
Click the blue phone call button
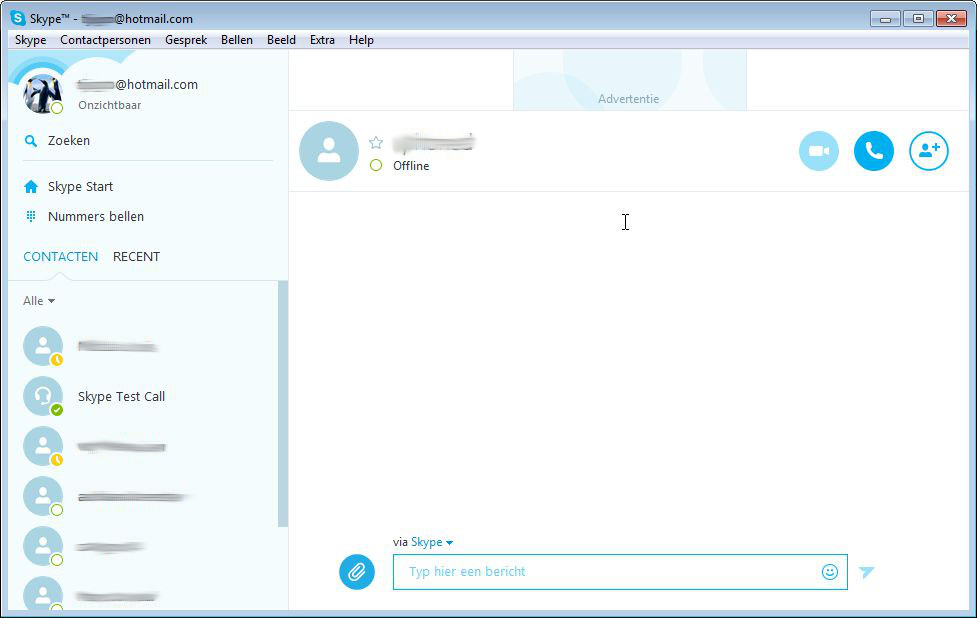point(873,151)
